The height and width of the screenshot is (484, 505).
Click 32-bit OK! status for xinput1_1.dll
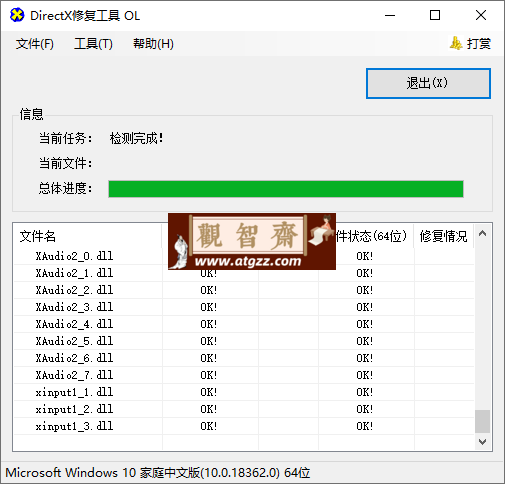(209, 392)
